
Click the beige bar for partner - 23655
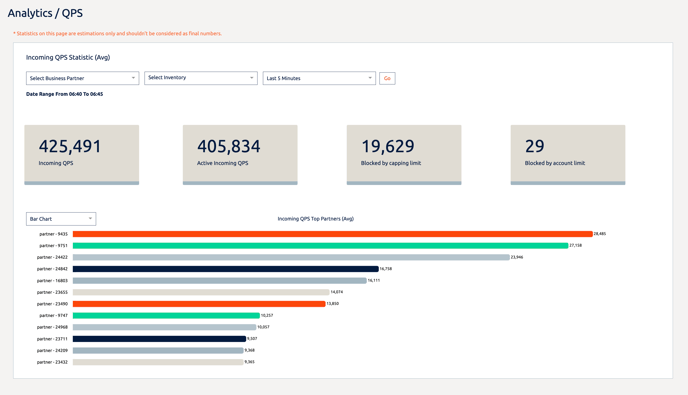(201, 292)
